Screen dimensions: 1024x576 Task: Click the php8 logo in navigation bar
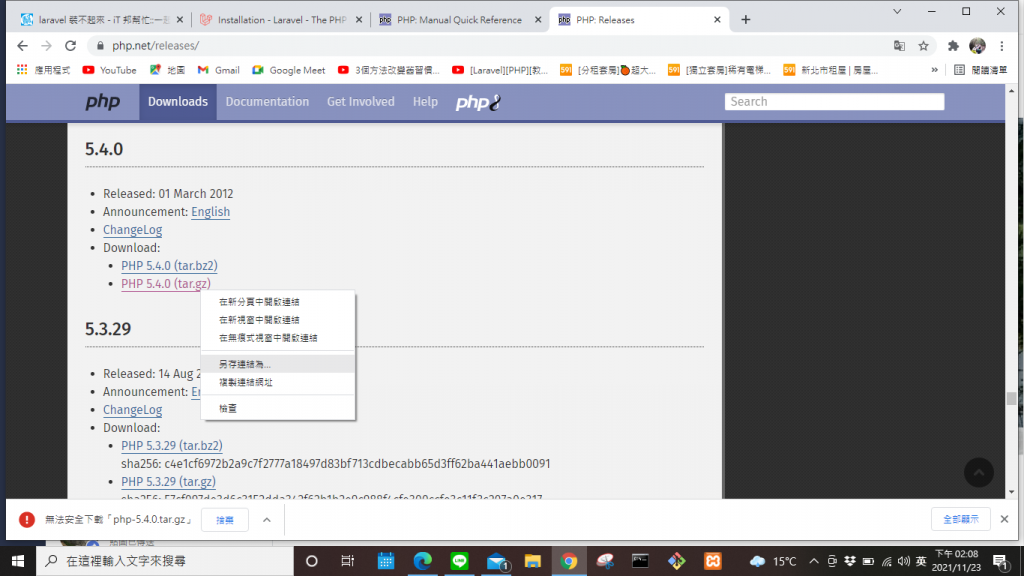click(478, 102)
